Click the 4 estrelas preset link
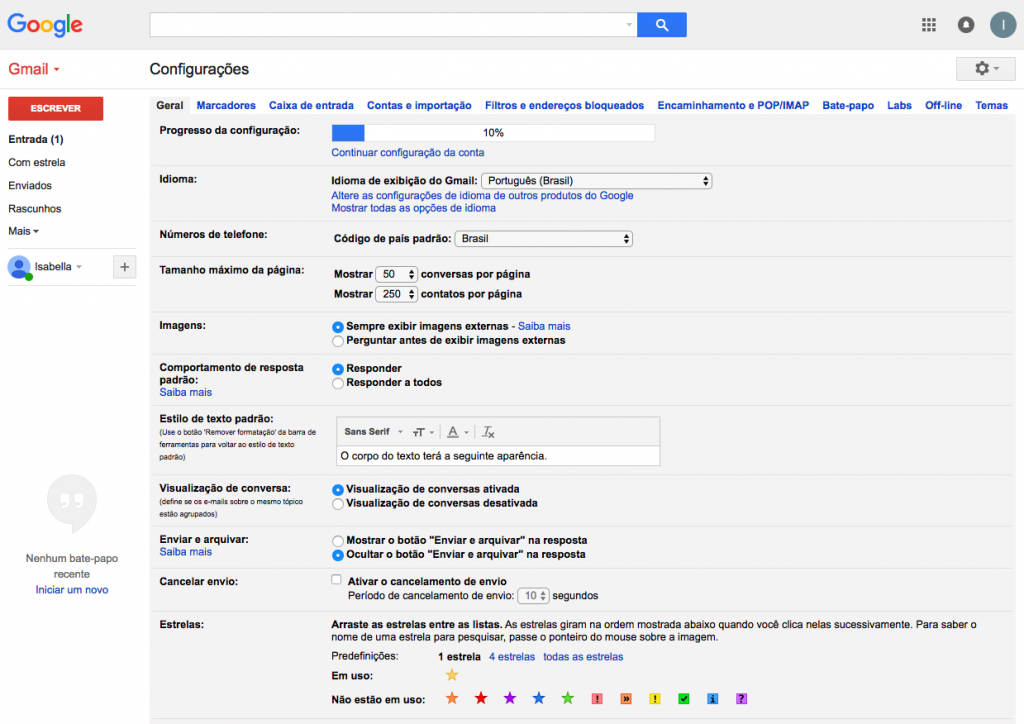1024x724 pixels. 512,657
